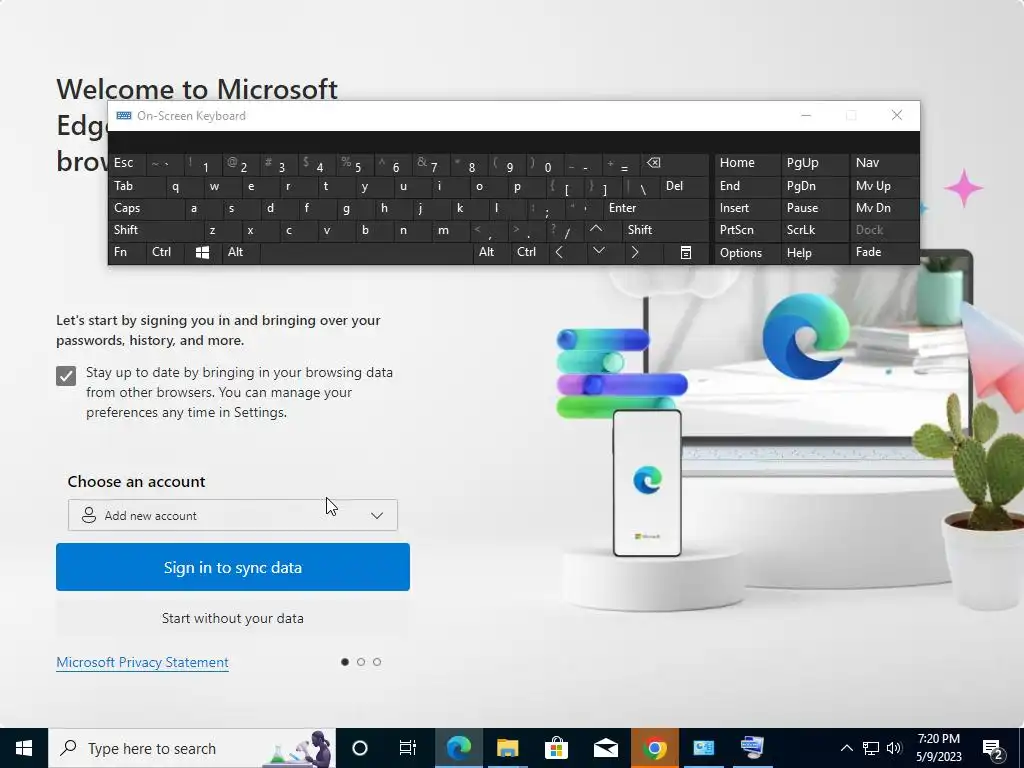Open the notification center icon
Screen dimensions: 1024x768
click(993, 748)
